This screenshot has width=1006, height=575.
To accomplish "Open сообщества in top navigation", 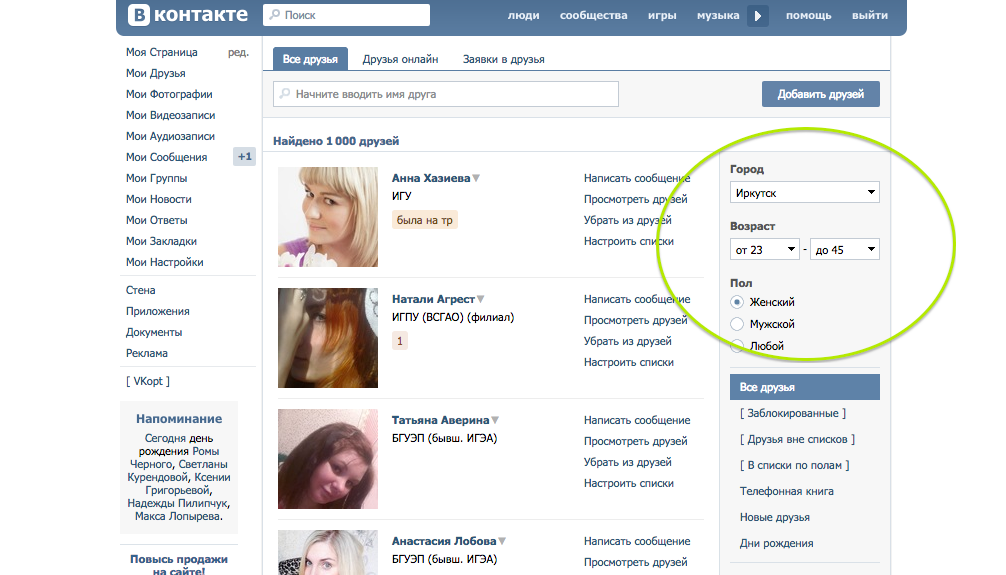I will [x=593, y=15].
